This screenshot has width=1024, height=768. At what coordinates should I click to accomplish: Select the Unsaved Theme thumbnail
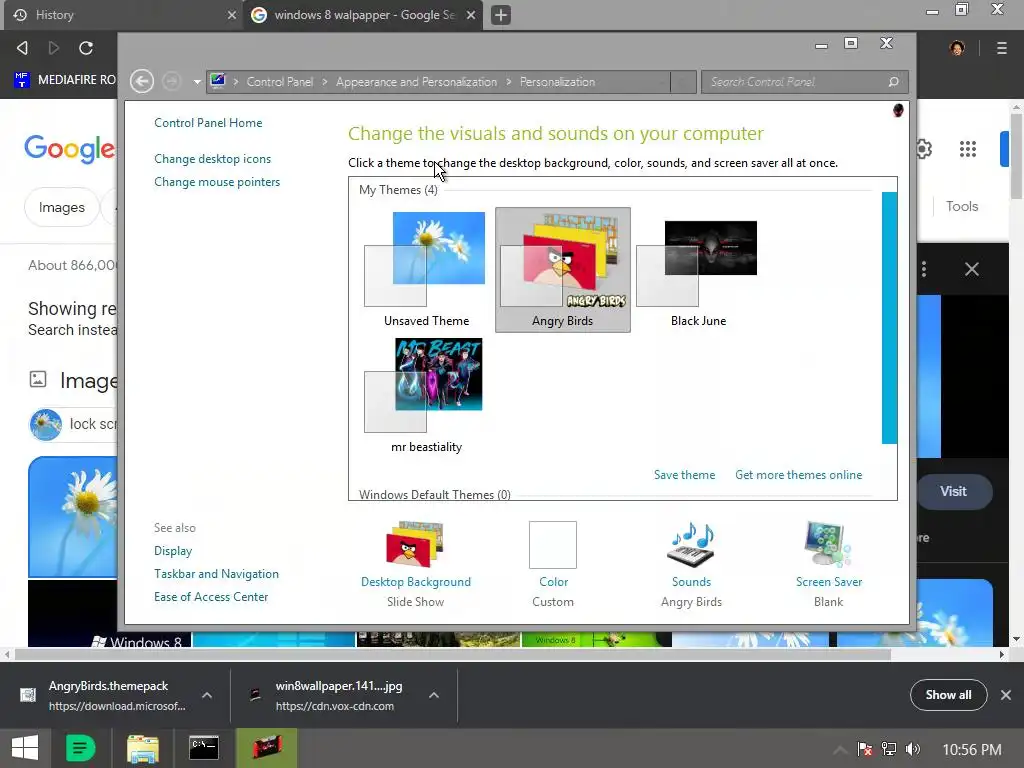(426, 269)
